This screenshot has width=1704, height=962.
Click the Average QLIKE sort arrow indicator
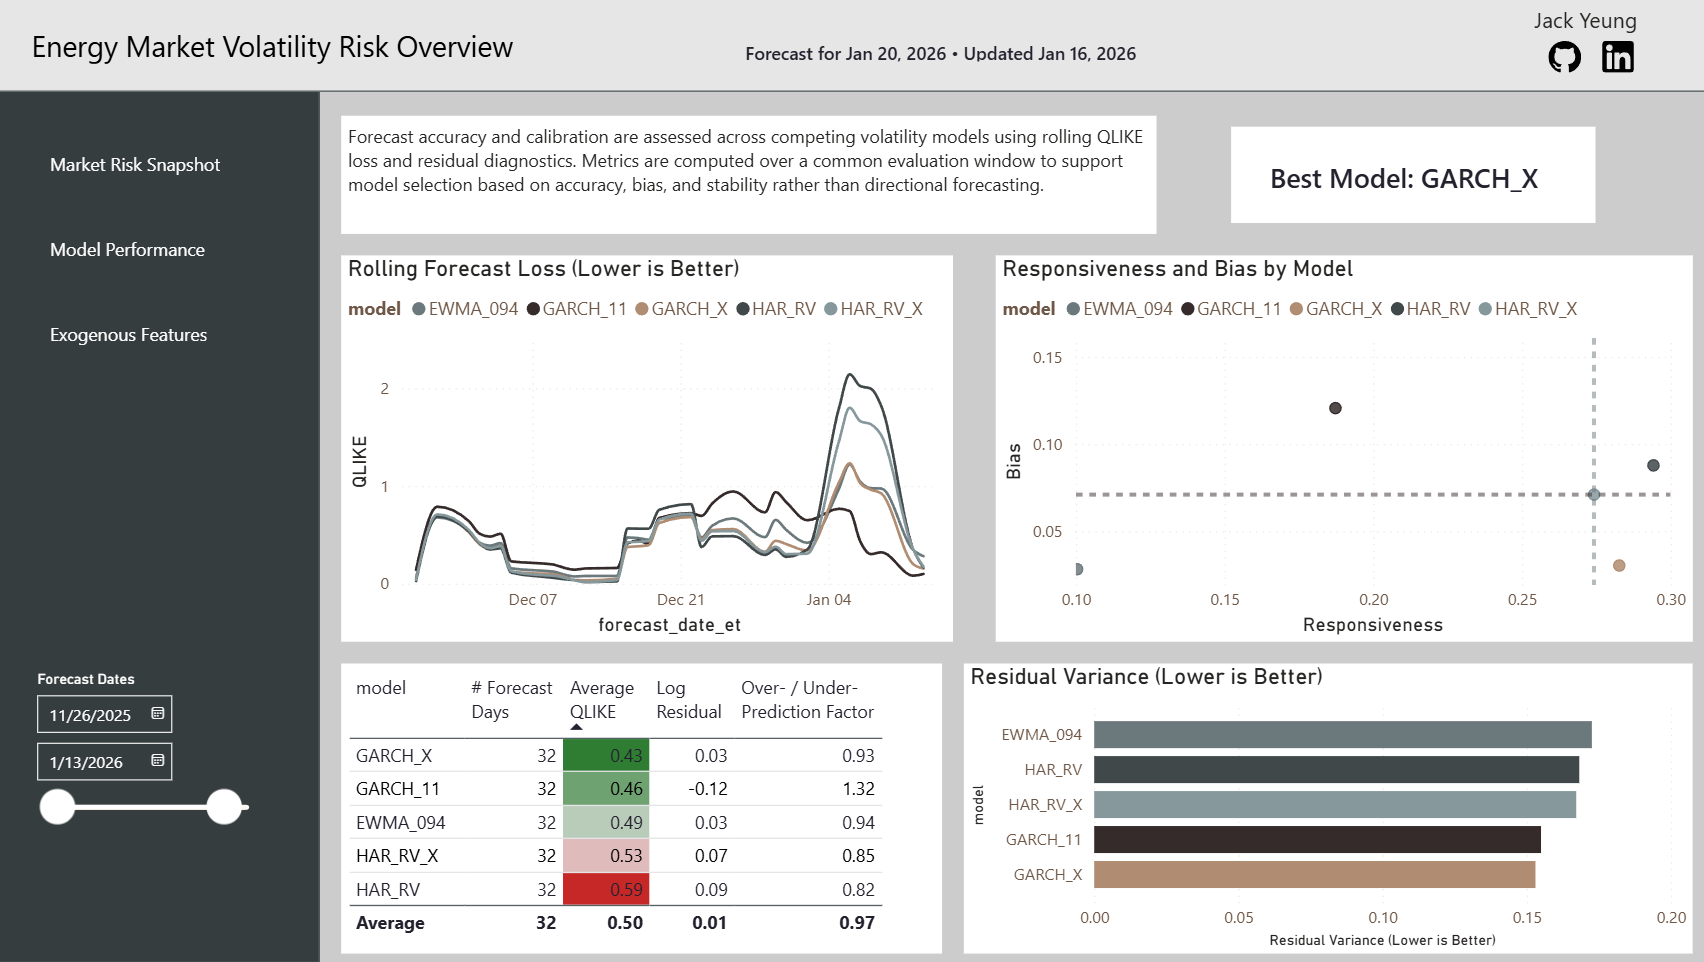576,727
